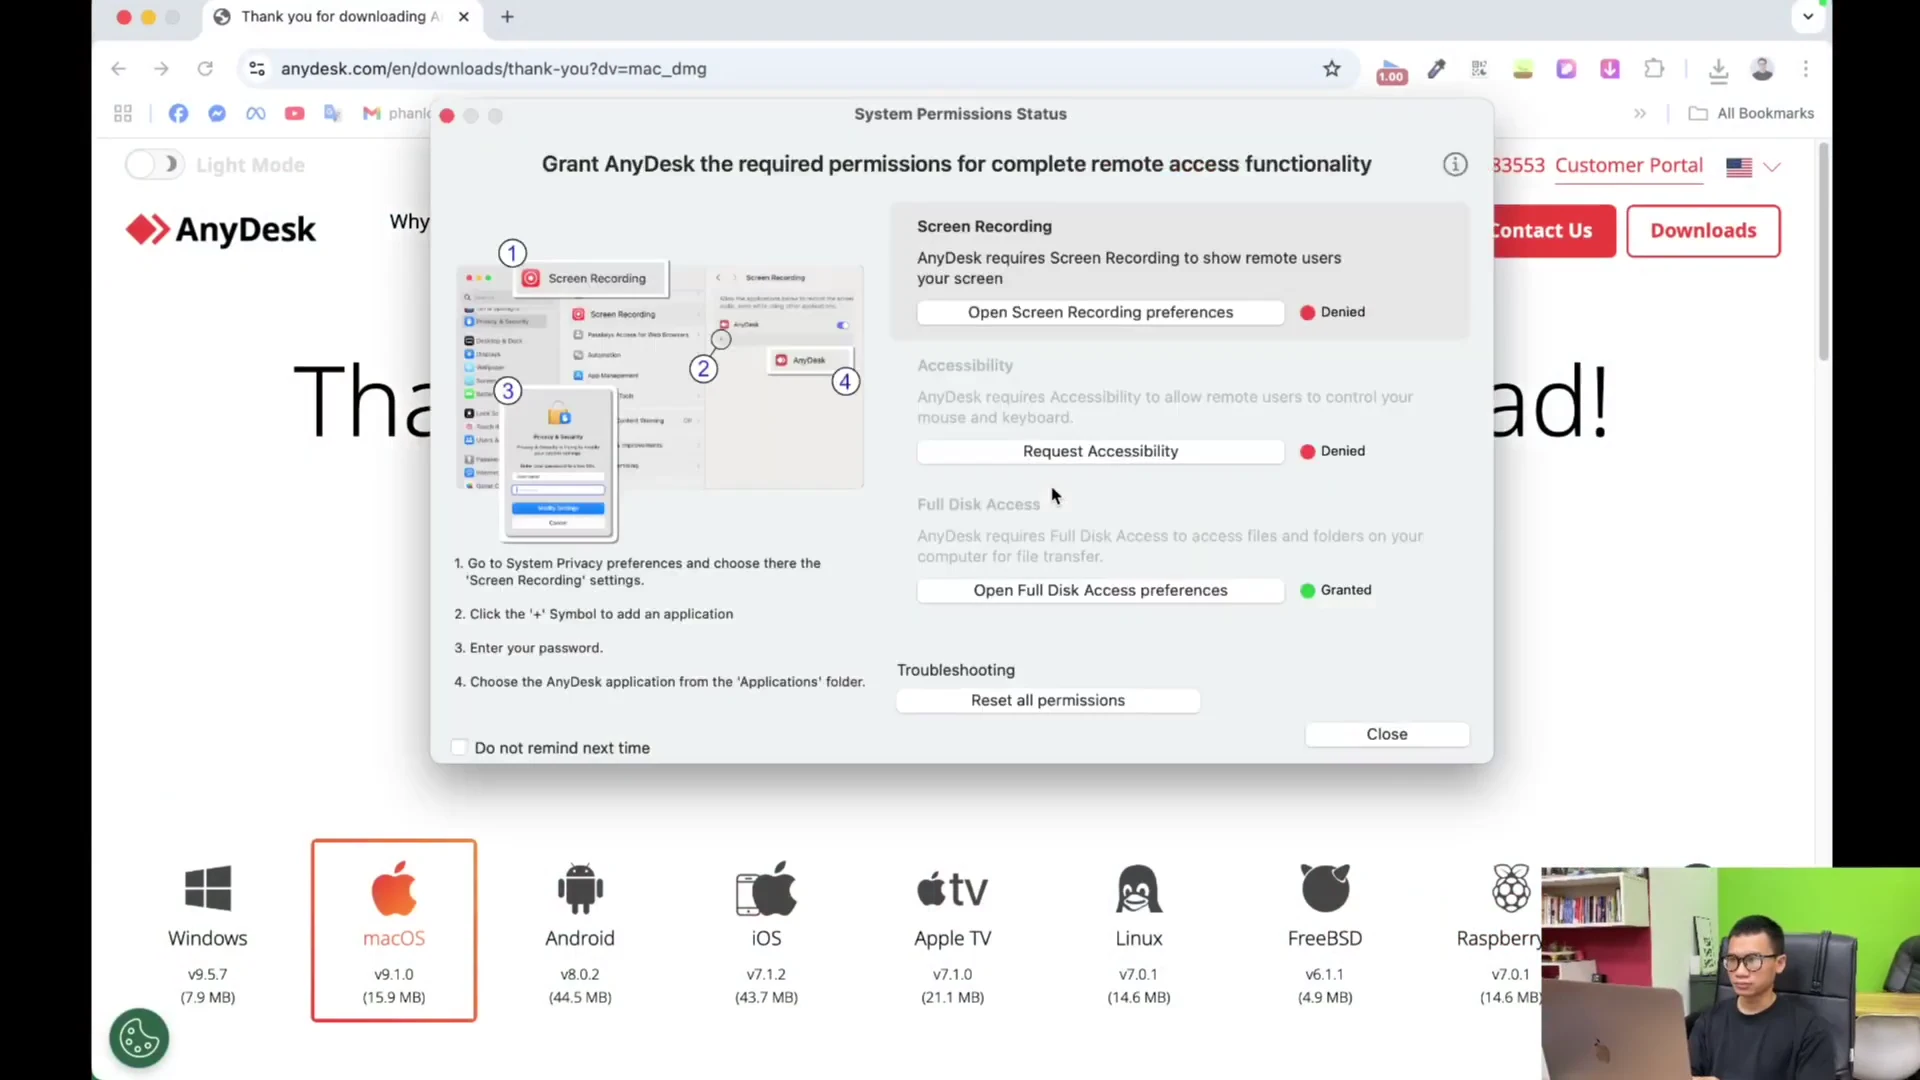Close the System Permissions Status dialog
Screen dimensions: 1920x1080
click(x=1387, y=734)
